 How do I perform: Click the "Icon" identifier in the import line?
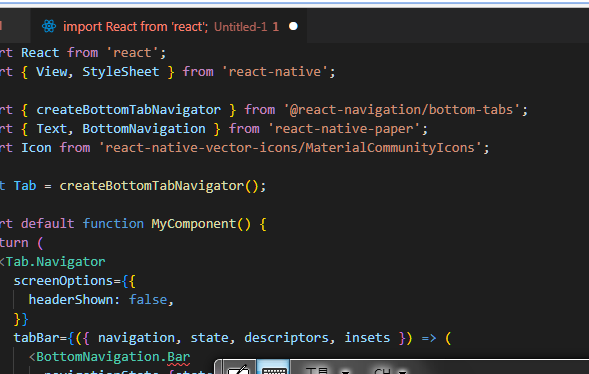(x=36, y=148)
